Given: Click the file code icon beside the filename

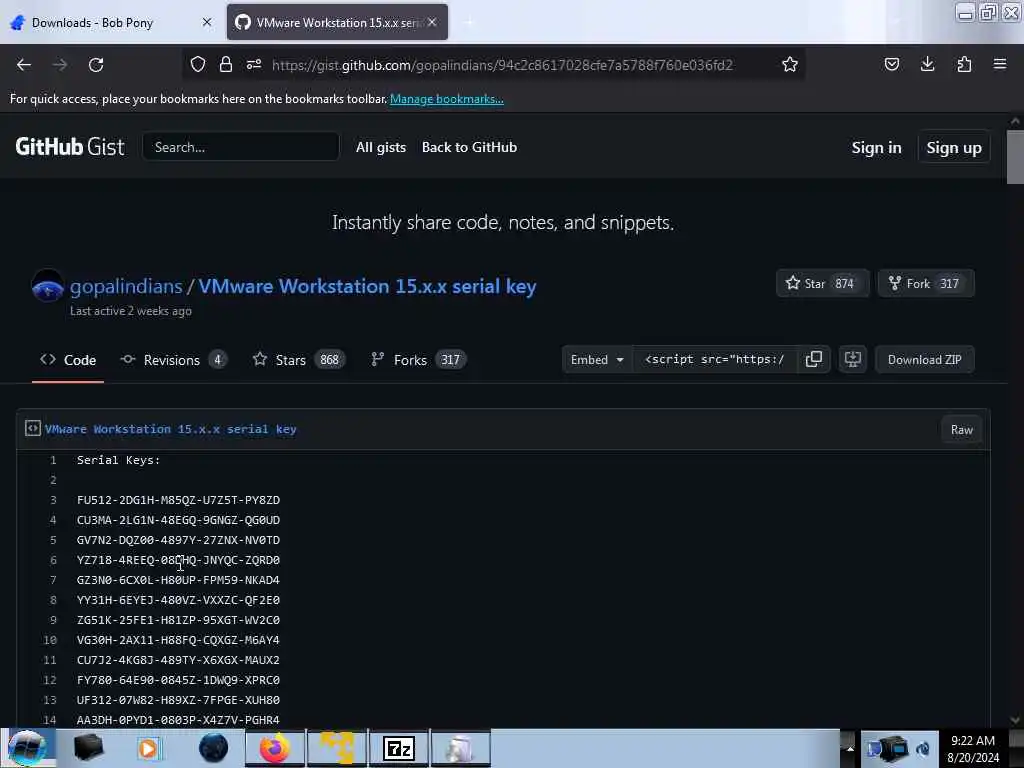Looking at the screenshot, I should pos(33,428).
